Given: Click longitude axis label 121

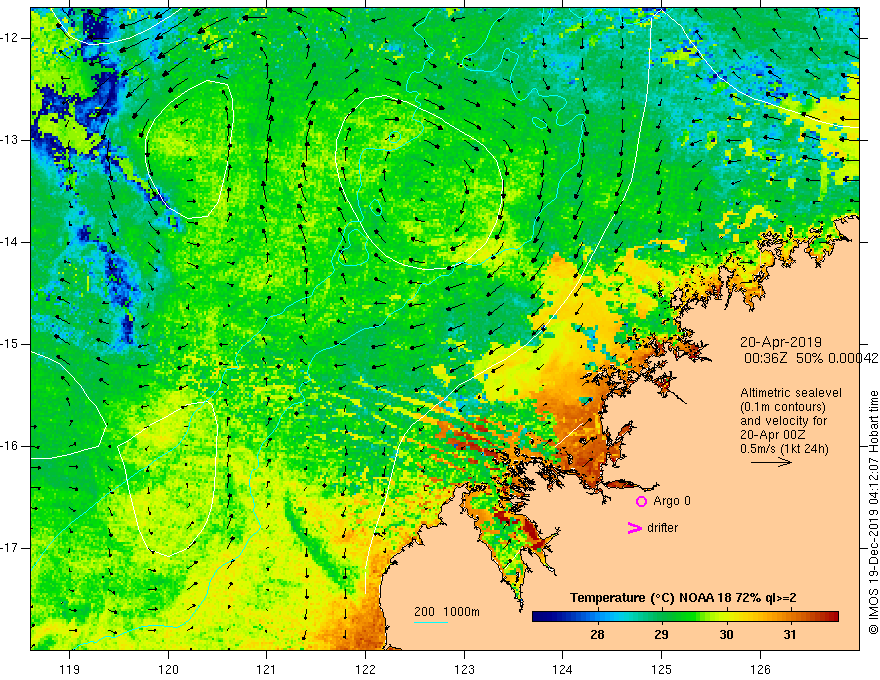Looking at the screenshot, I should (x=266, y=669).
